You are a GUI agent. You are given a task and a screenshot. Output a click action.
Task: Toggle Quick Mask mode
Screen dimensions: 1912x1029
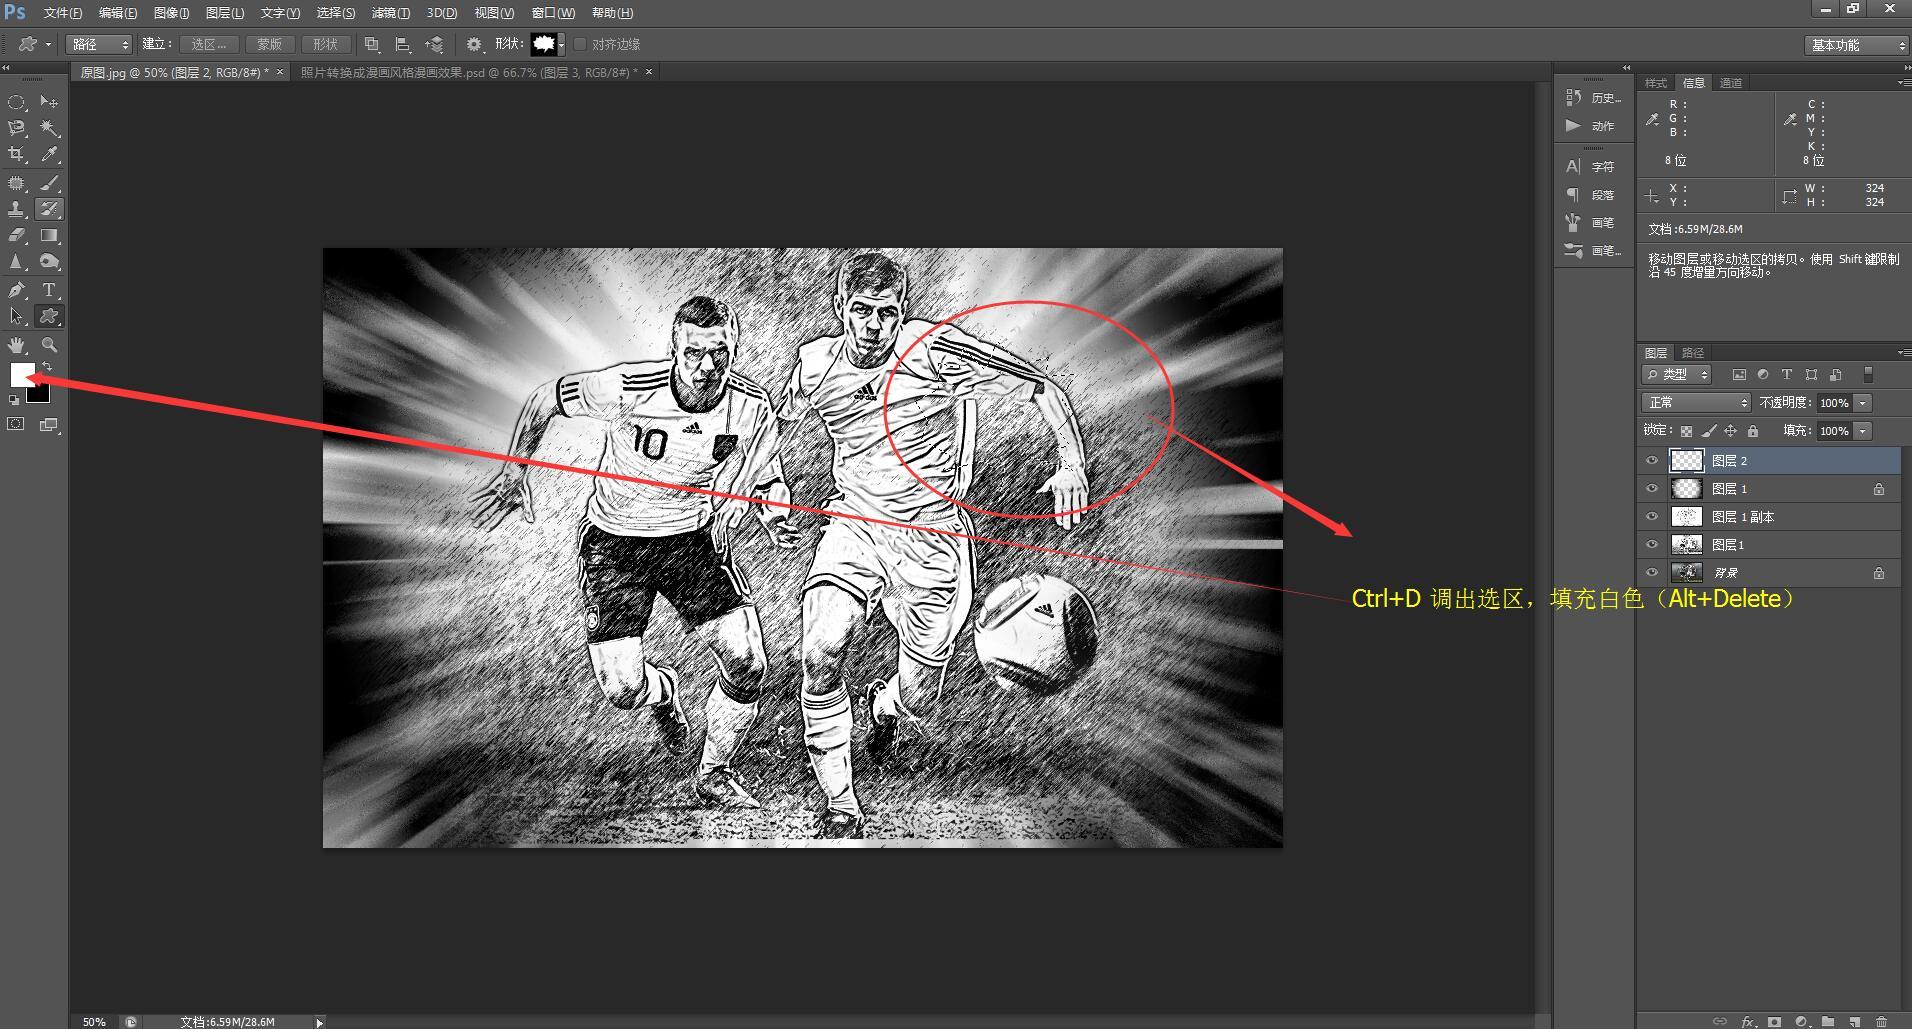16,424
